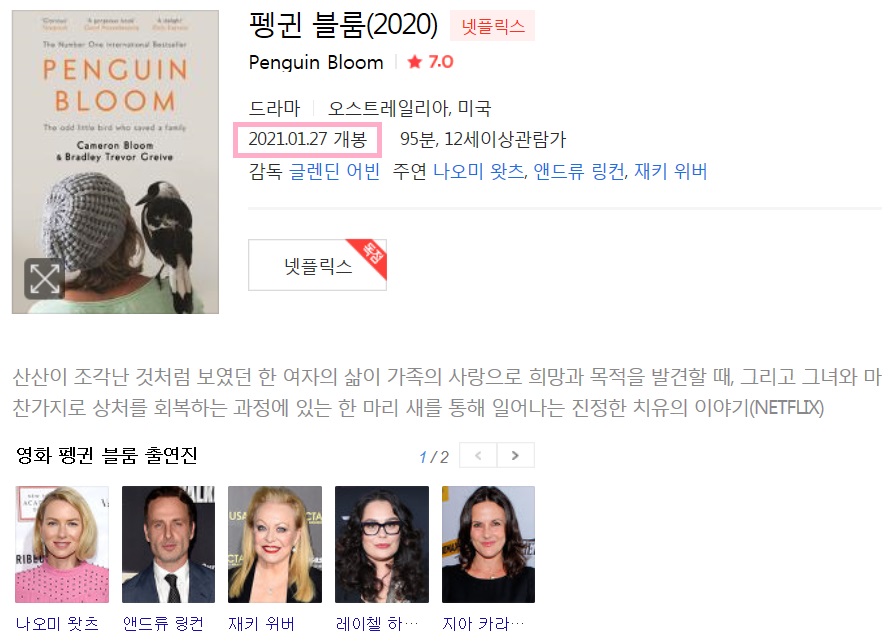Click the red star rating icon
Viewport: 892px width, 644px height.
click(415, 61)
